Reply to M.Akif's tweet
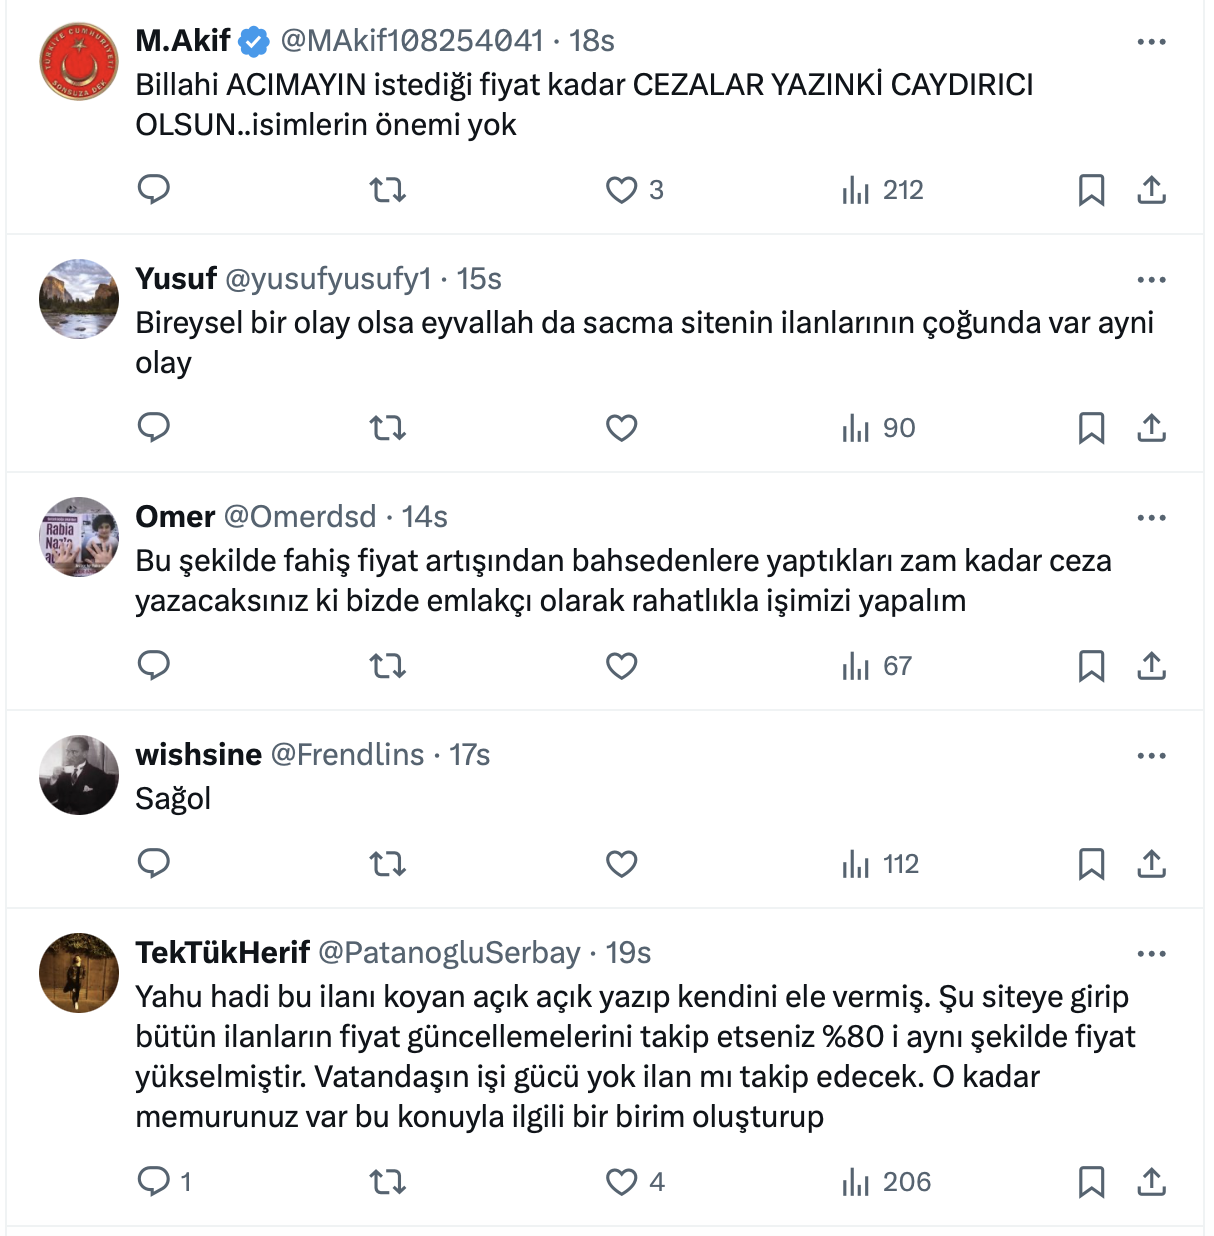The image size is (1214, 1236). pyautogui.click(x=154, y=189)
